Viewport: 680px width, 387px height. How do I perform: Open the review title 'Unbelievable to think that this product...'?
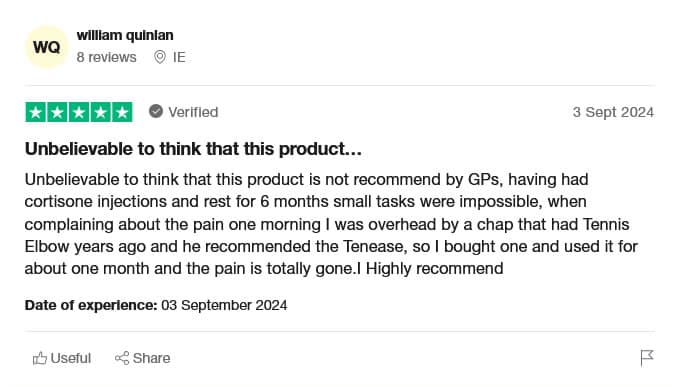[193, 149]
